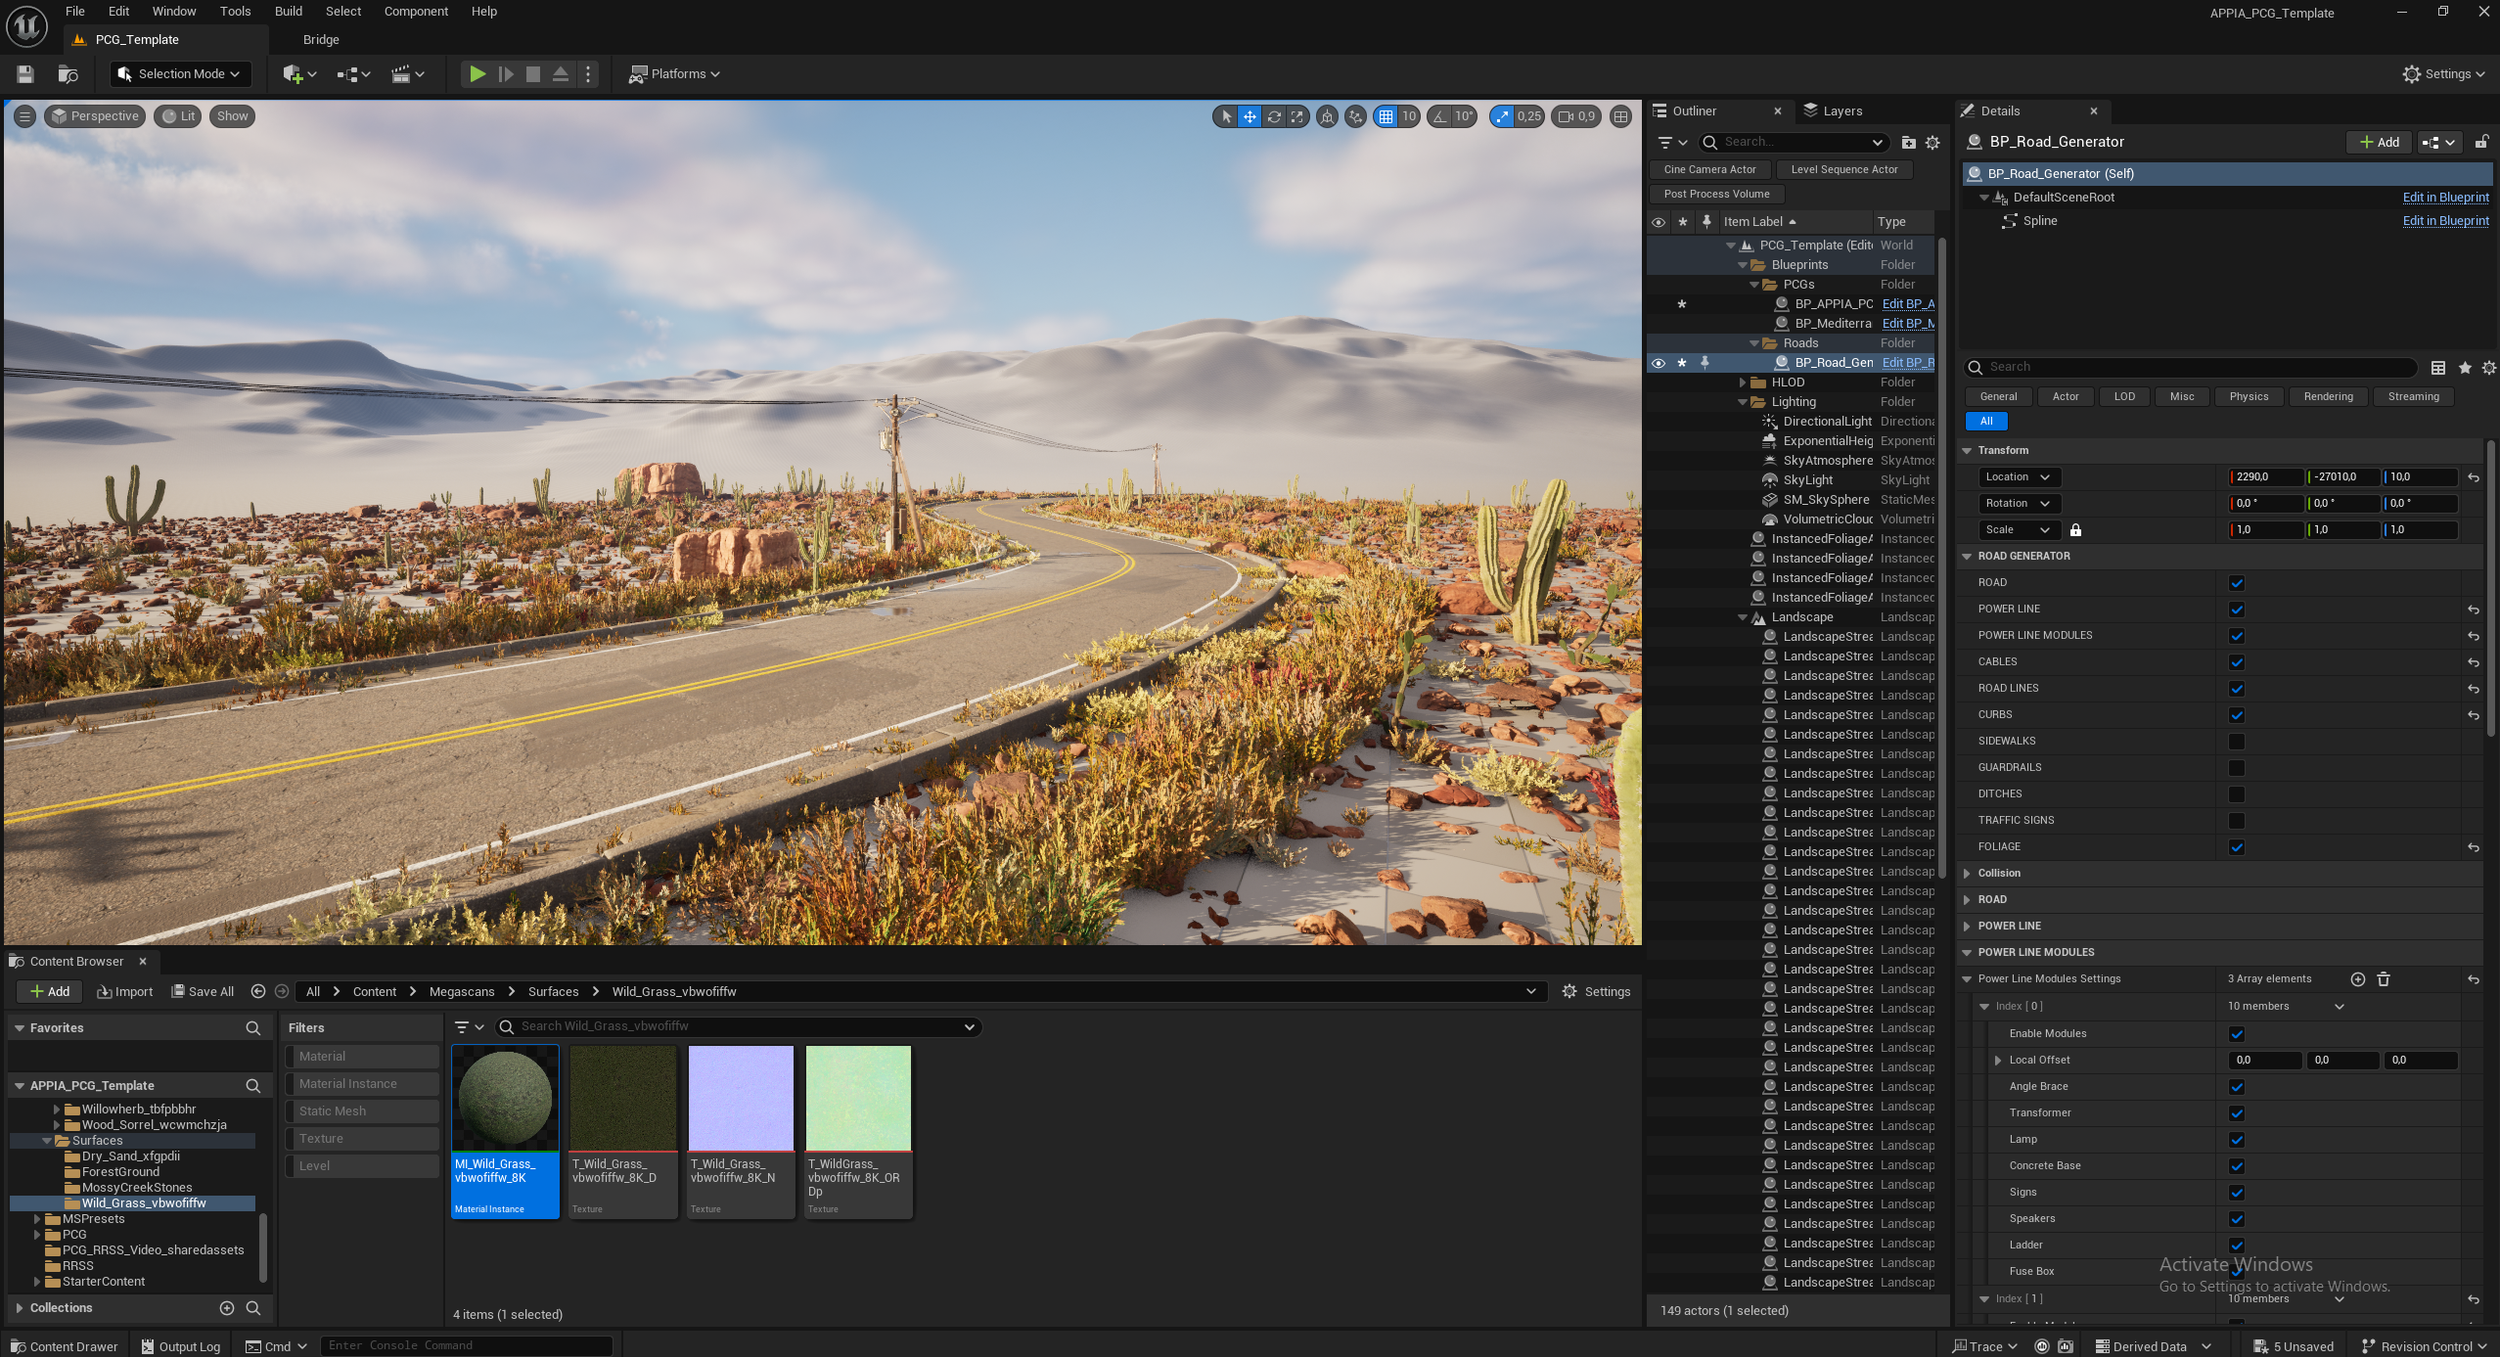Image resolution: width=2500 pixels, height=1357 pixels.
Task: Open the viewport layout options icon
Action: (1621, 117)
